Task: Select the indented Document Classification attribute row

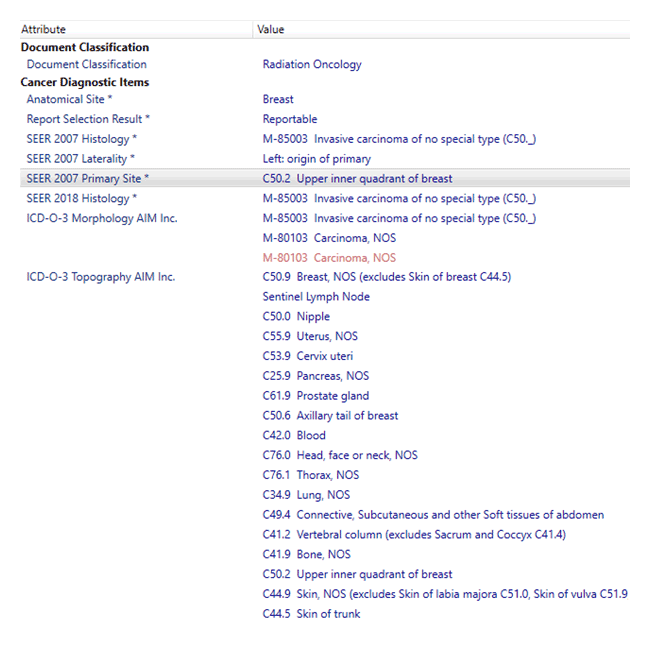Action: (87, 64)
